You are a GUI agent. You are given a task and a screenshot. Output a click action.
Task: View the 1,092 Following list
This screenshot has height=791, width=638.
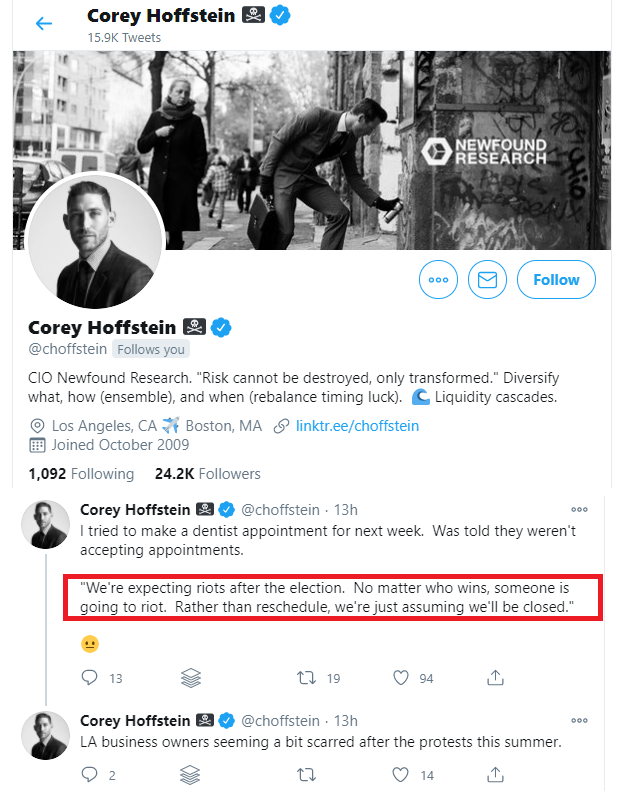point(81,474)
